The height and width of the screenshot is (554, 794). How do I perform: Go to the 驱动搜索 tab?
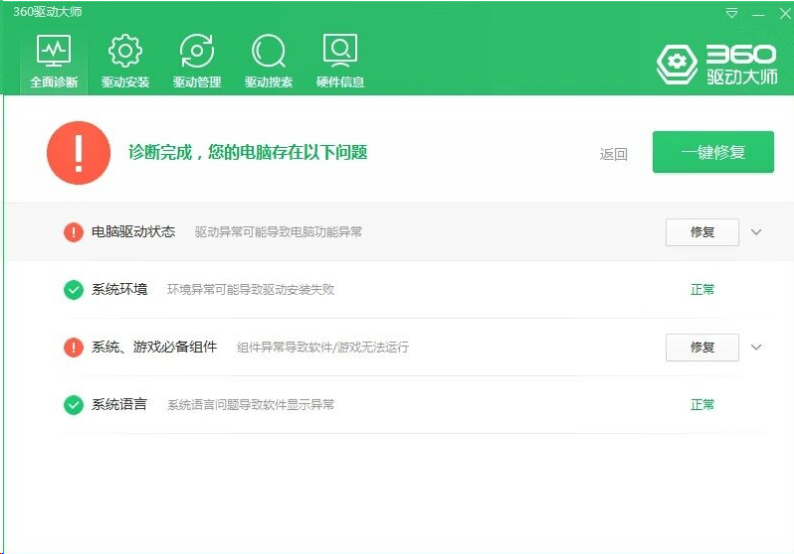point(268,61)
